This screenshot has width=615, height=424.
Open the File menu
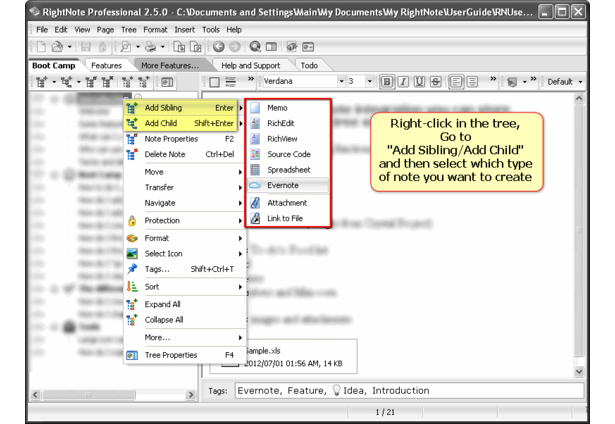pyautogui.click(x=42, y=30)
